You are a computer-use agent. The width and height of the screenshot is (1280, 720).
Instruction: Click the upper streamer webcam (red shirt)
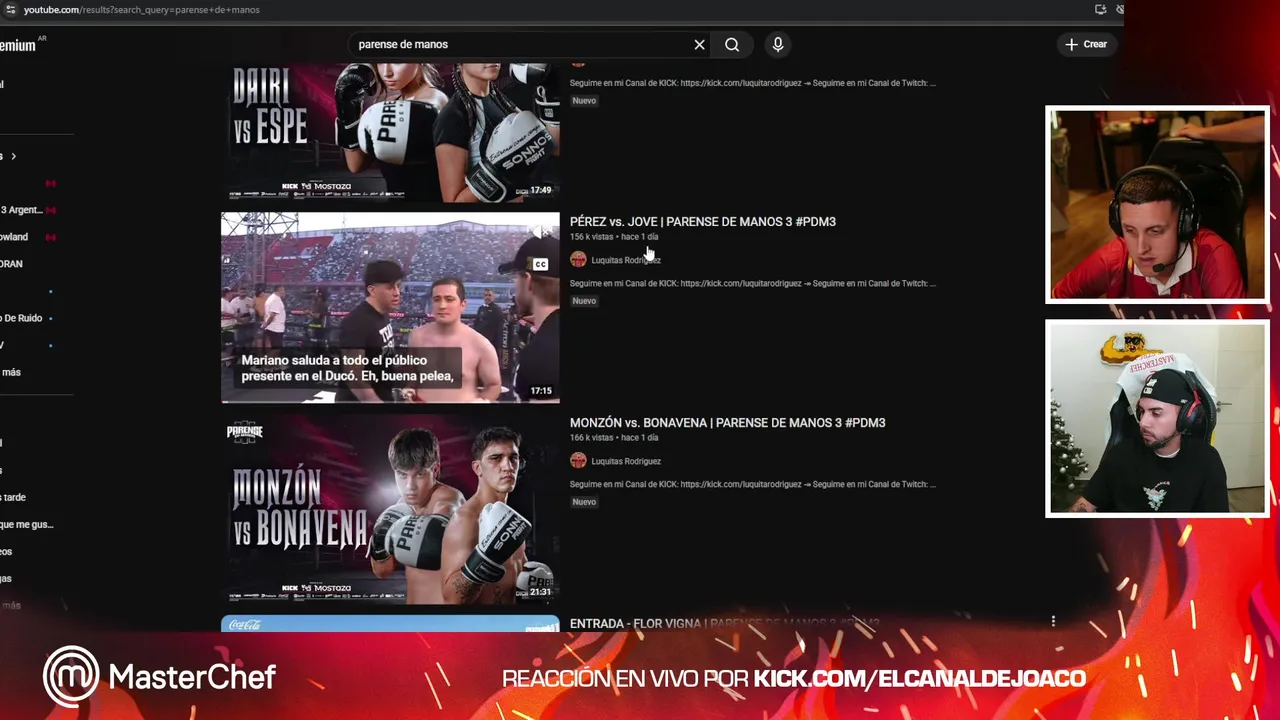1157,204
